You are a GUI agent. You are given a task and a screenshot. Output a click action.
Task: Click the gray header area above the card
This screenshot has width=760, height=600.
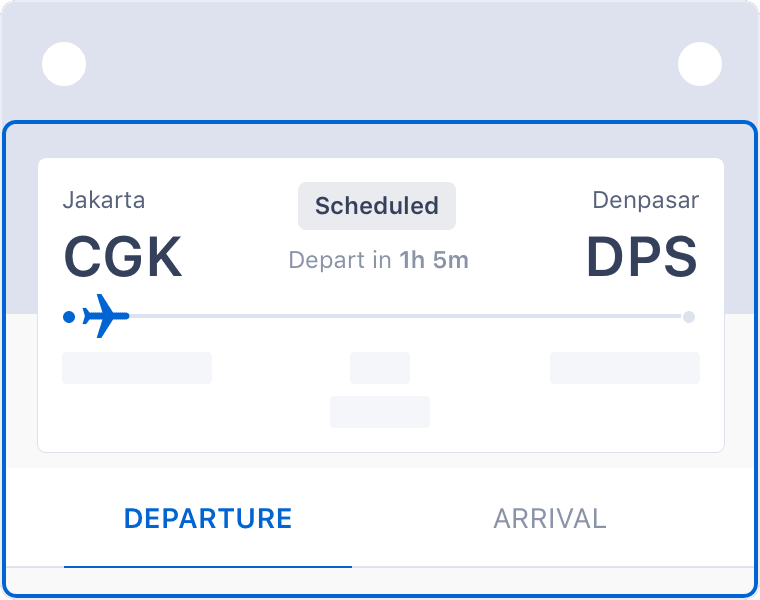[380, 63]
